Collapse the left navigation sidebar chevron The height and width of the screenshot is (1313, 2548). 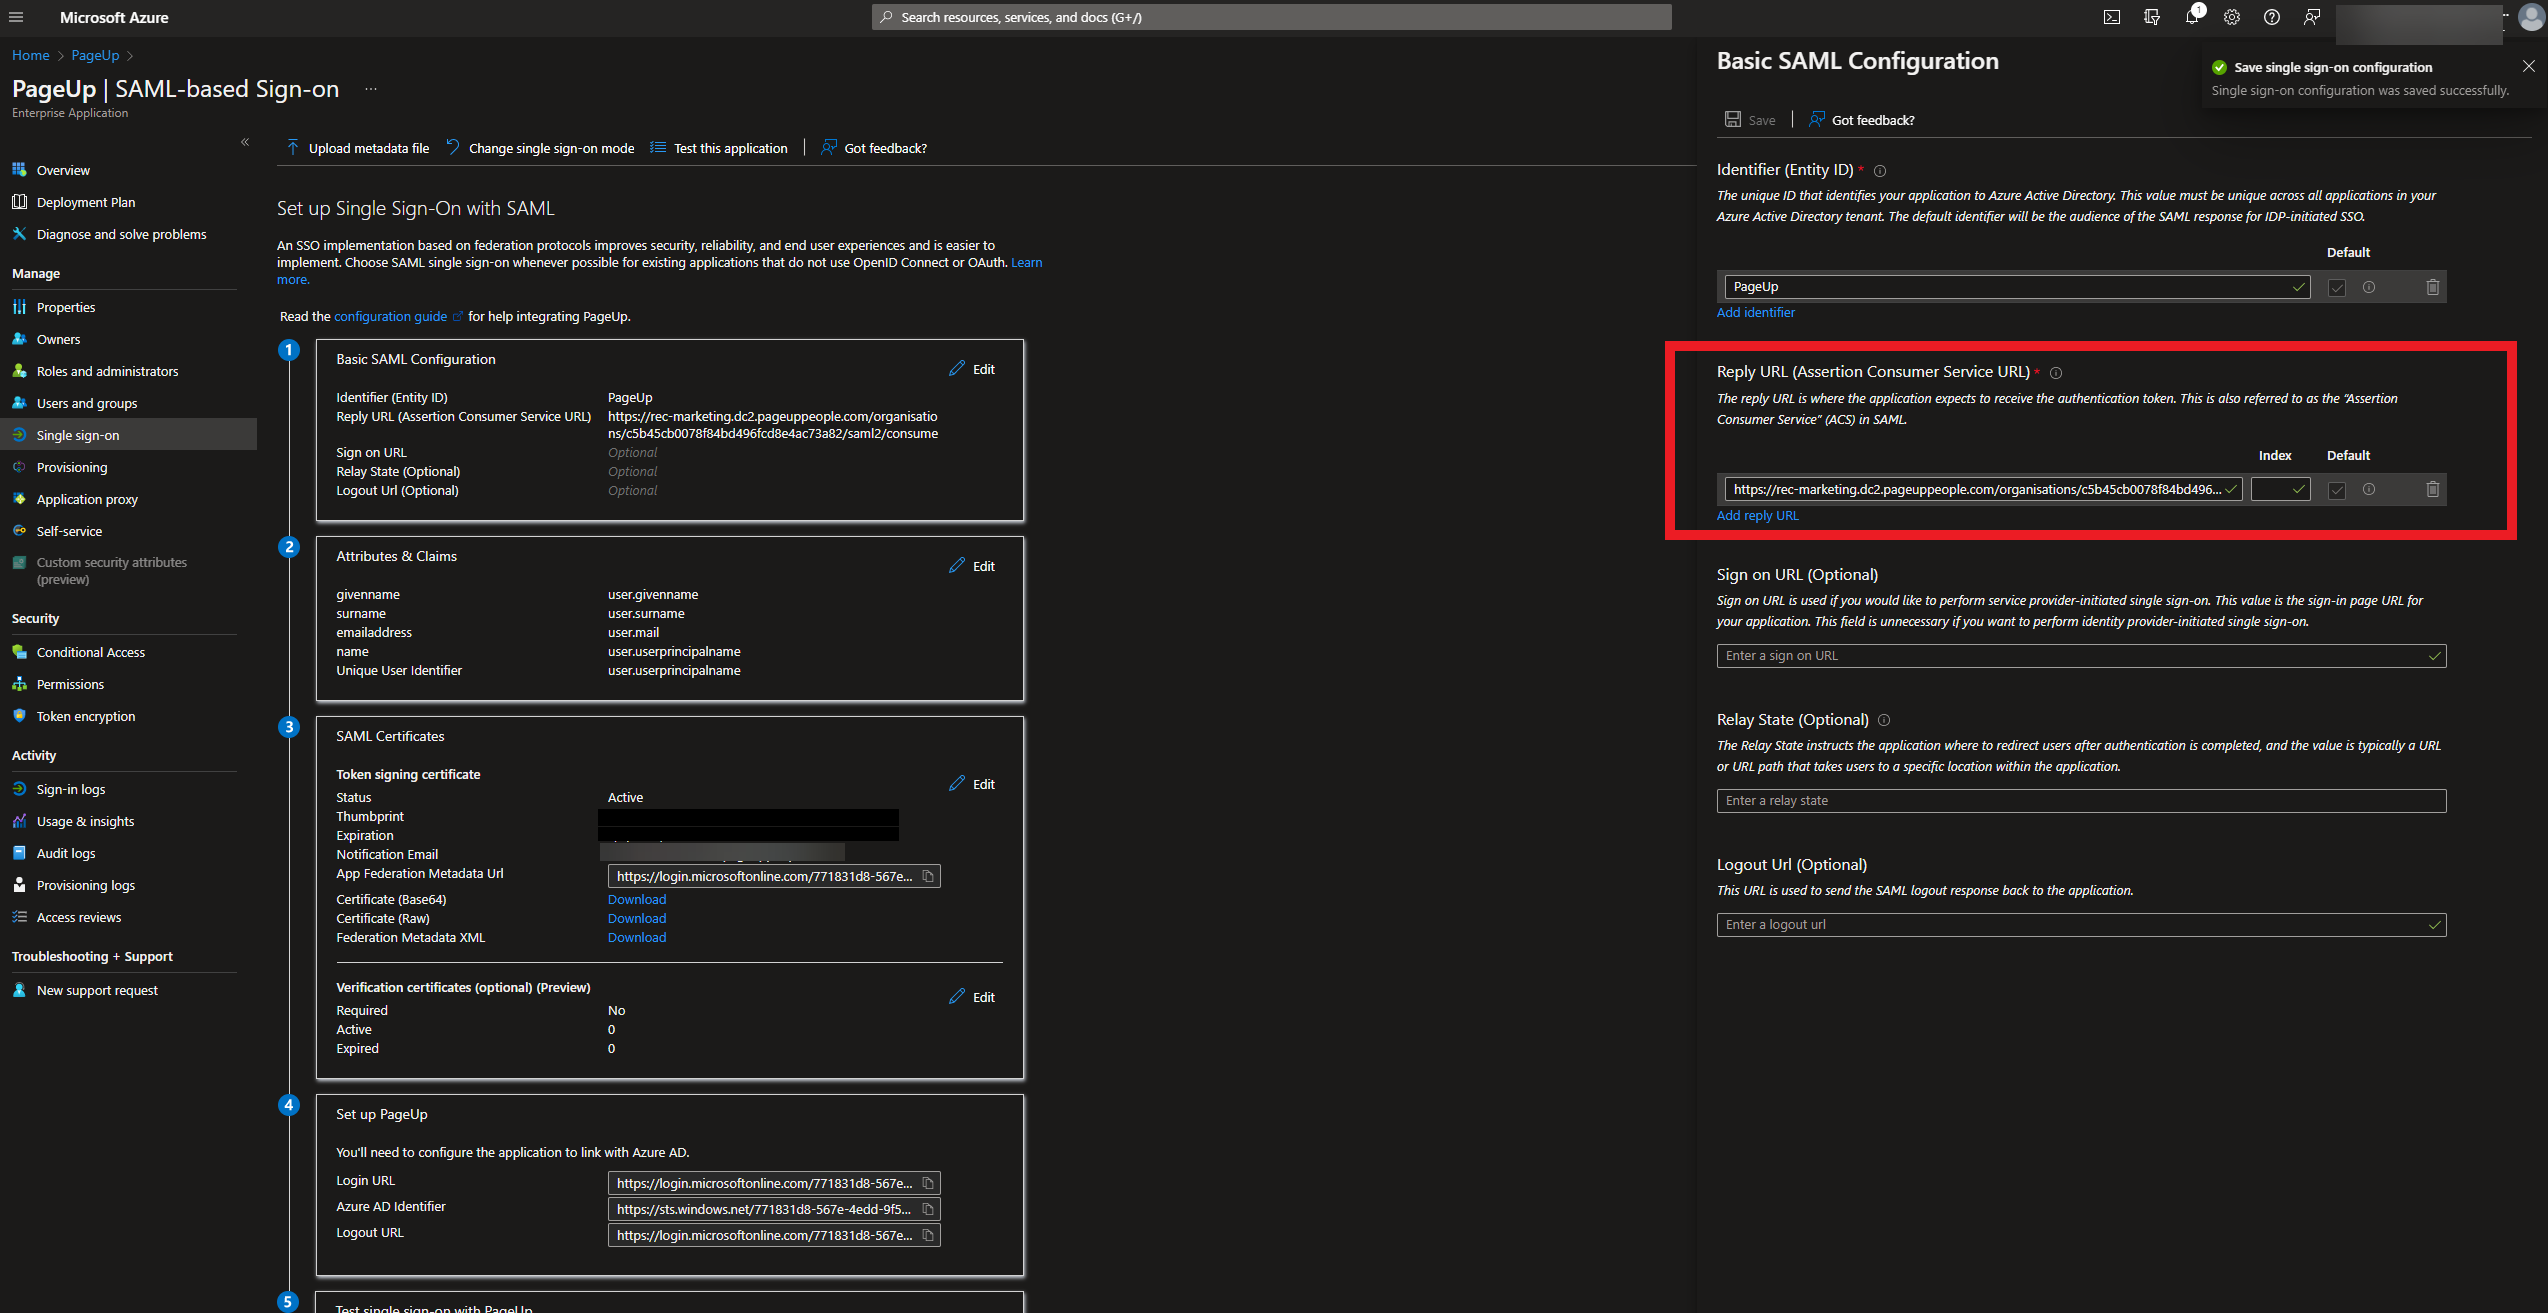pos(245,142)
